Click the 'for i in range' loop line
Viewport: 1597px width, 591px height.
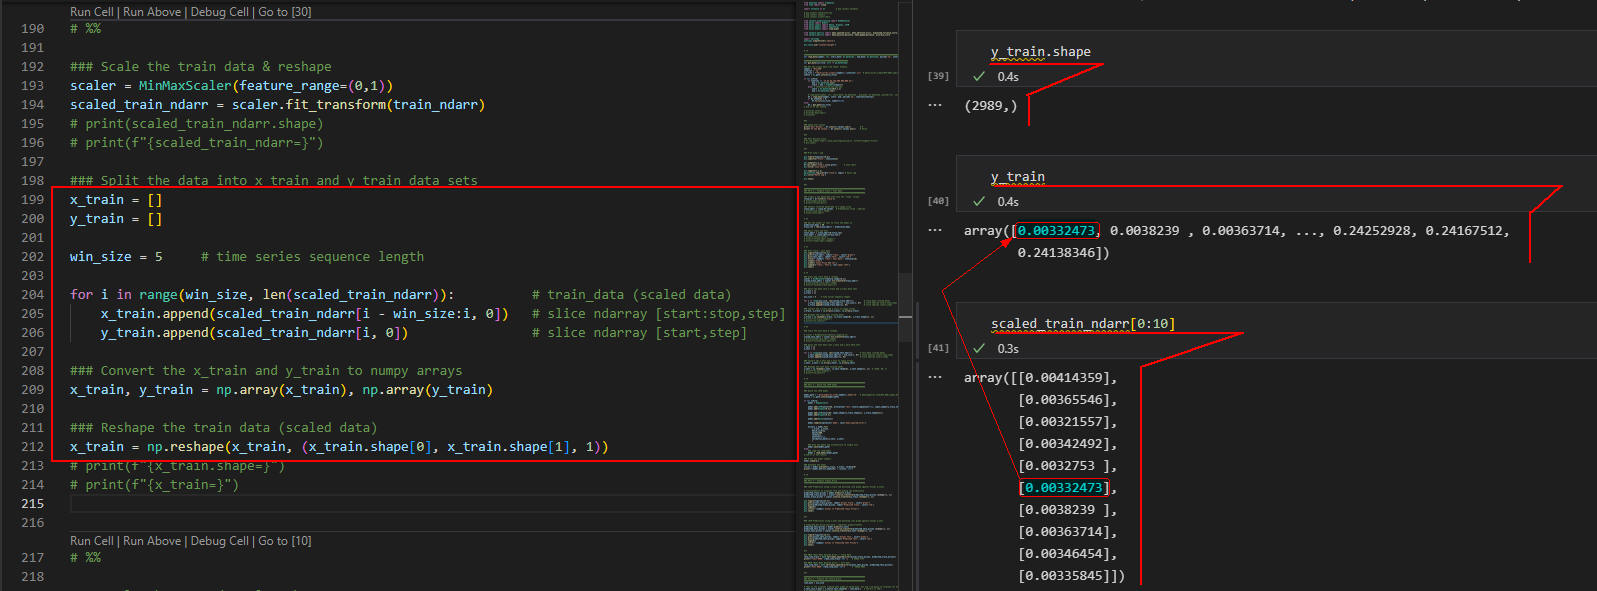[262, 295]
